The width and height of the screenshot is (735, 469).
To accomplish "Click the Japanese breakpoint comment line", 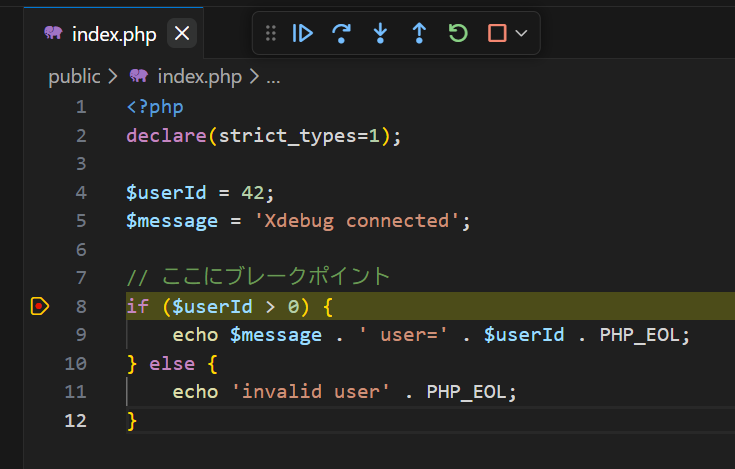I will tap(258, 276).
